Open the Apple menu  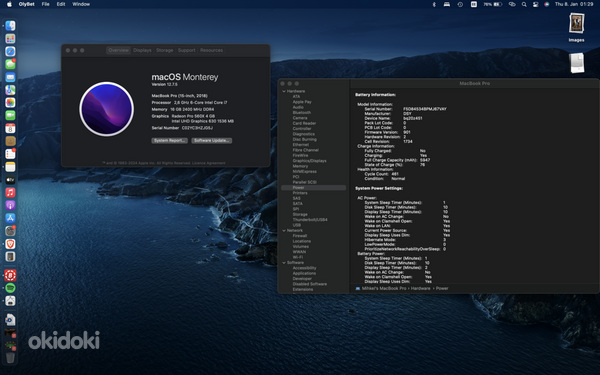(x=9, y=4)
